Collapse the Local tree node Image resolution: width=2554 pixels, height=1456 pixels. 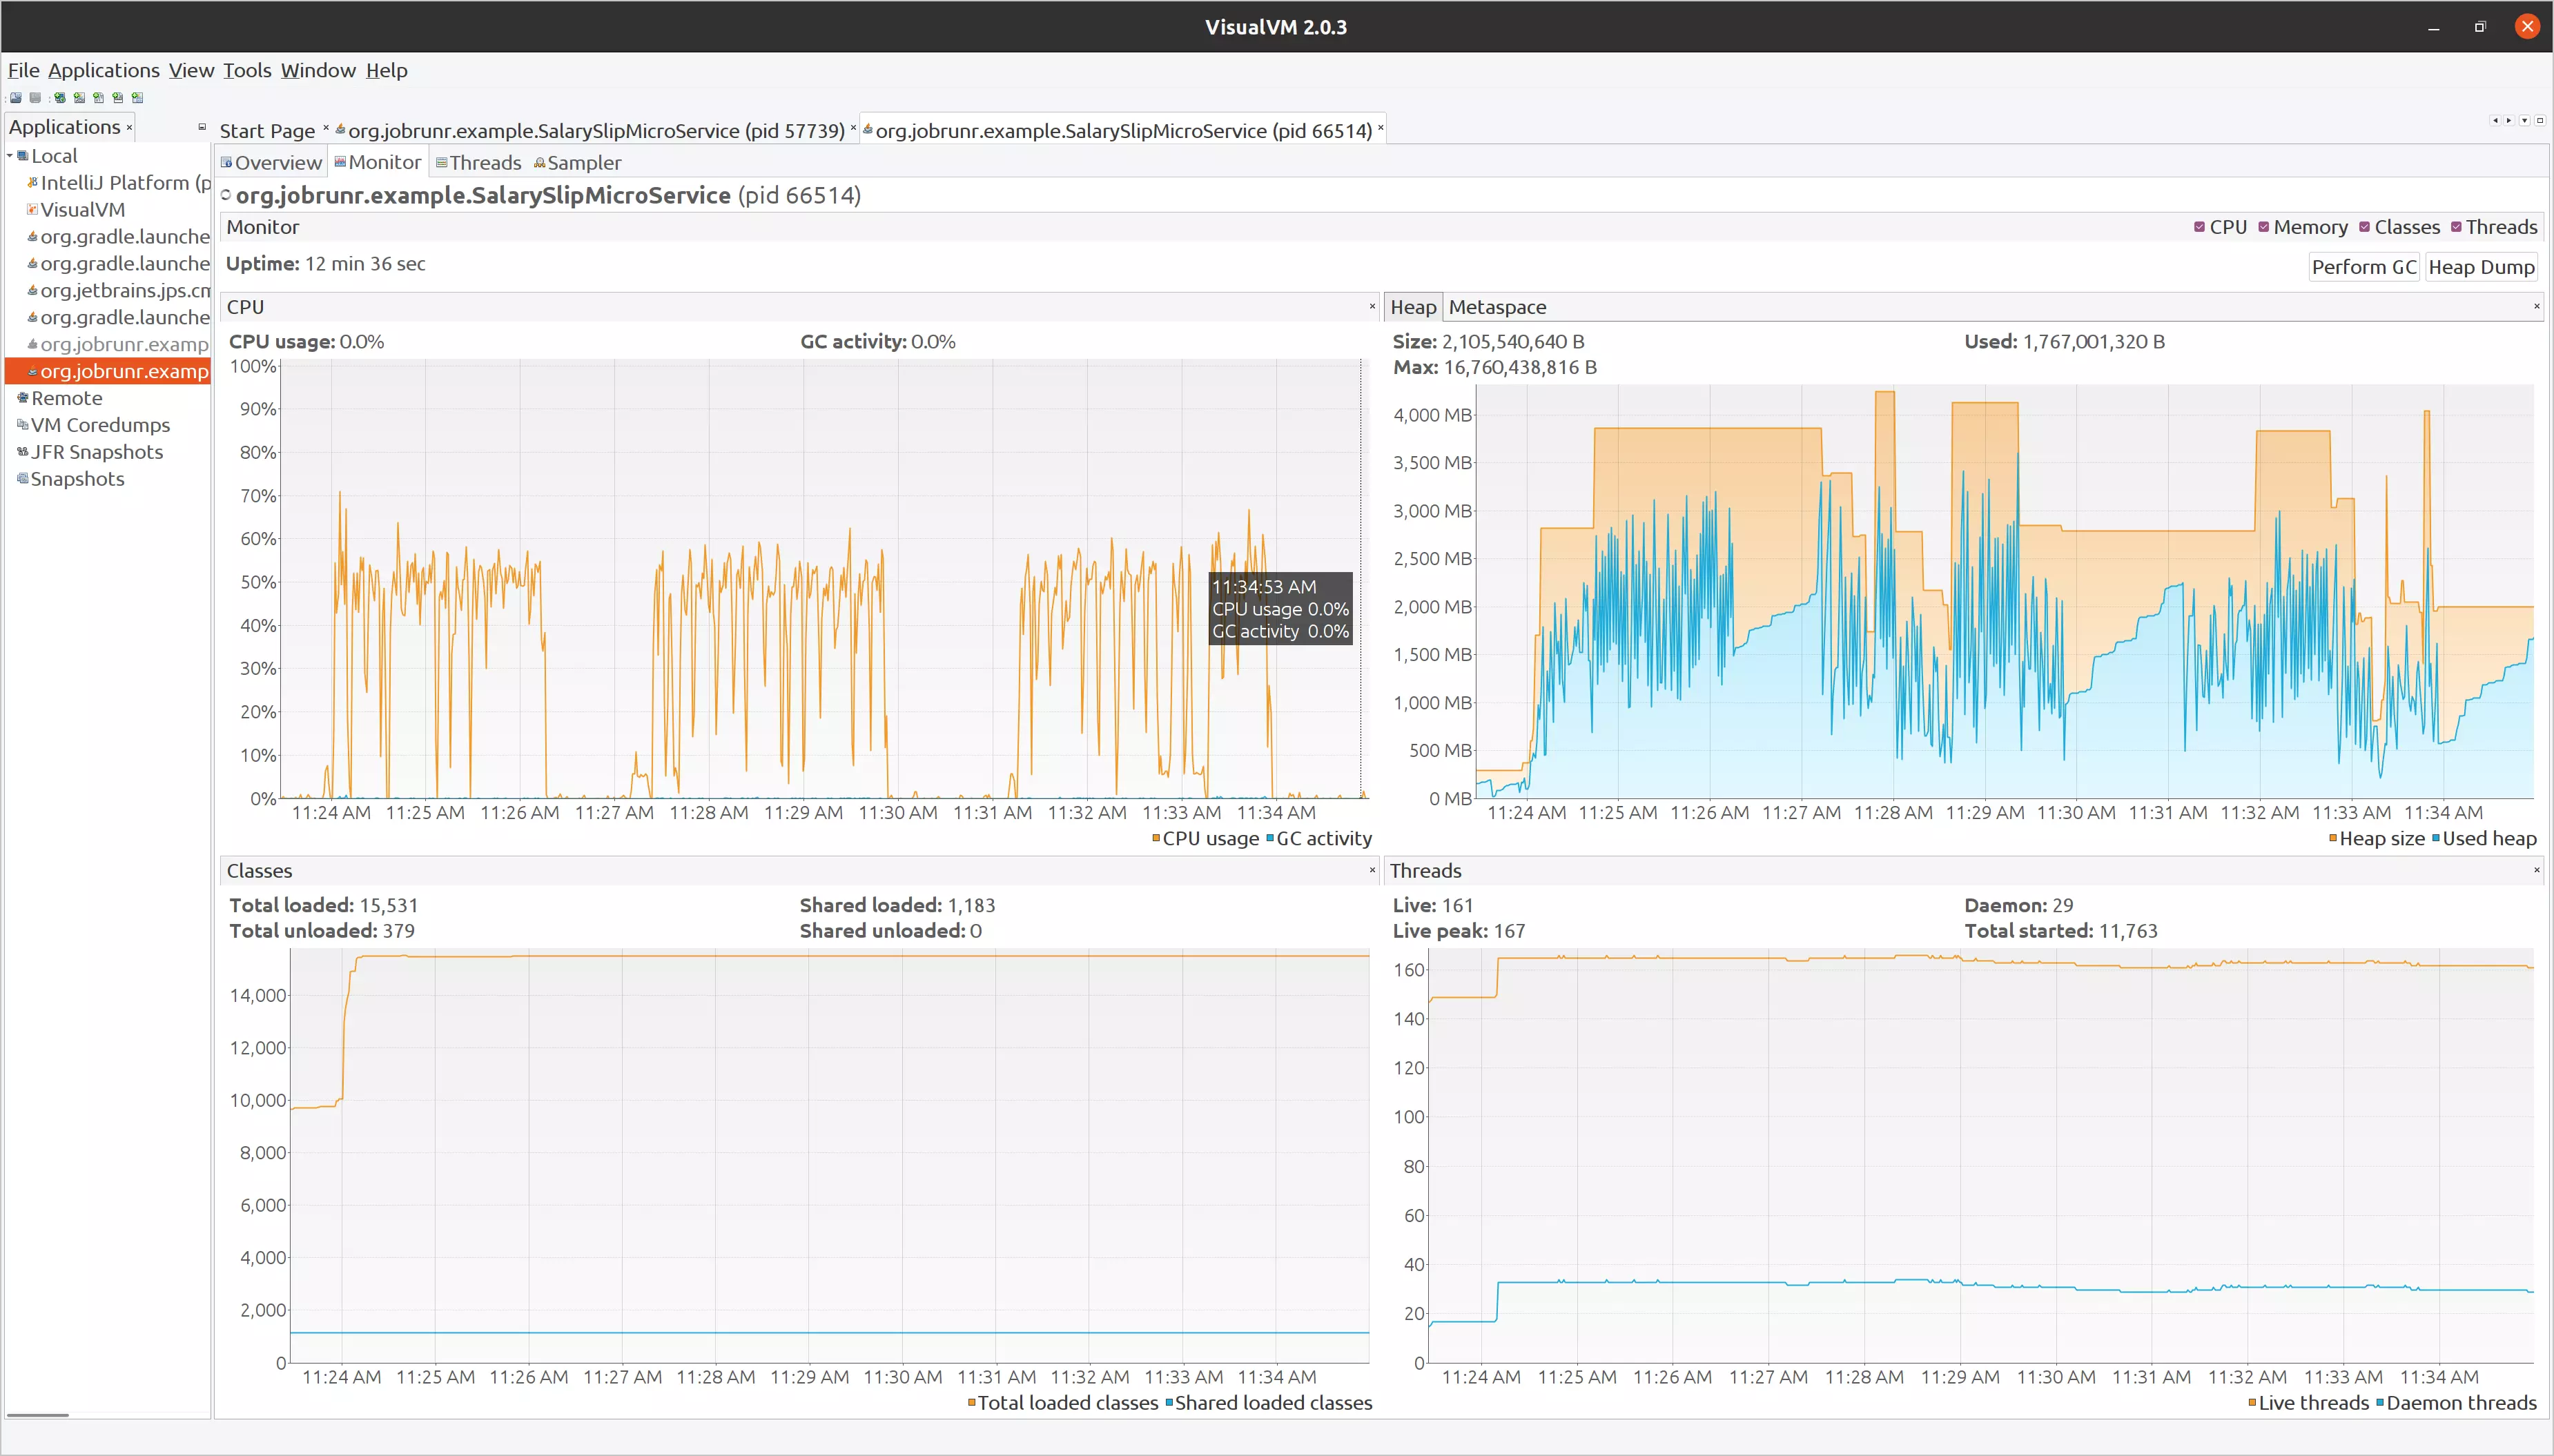(10, 156)
